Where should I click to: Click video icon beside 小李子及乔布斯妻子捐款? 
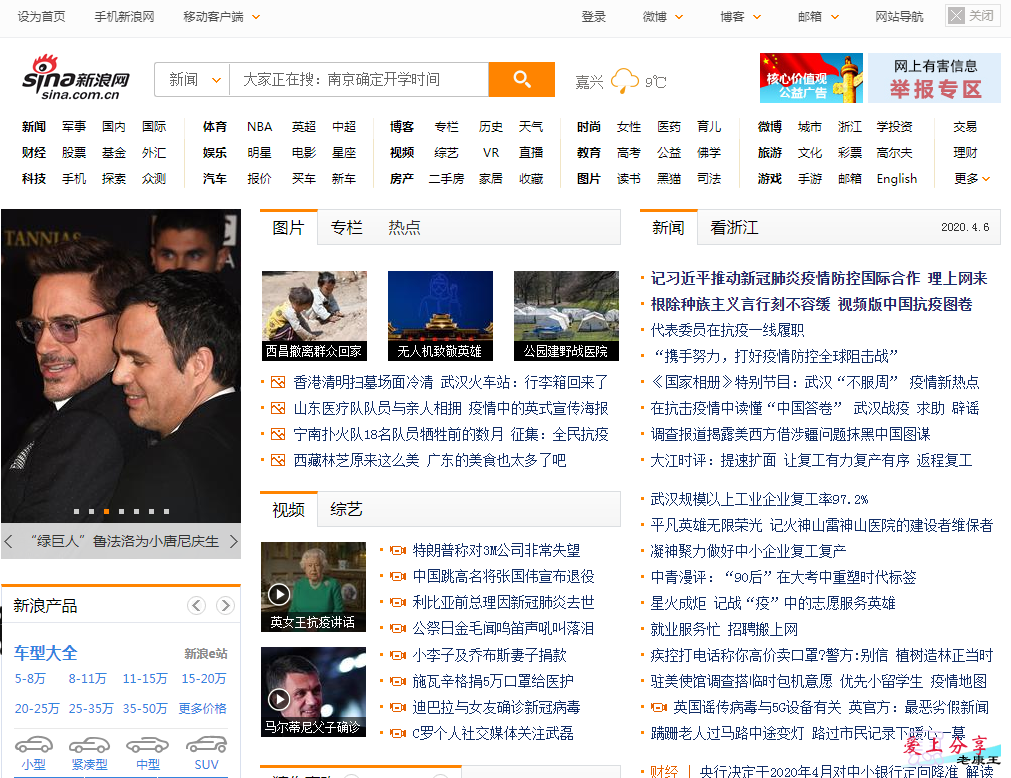pos(398,656)
